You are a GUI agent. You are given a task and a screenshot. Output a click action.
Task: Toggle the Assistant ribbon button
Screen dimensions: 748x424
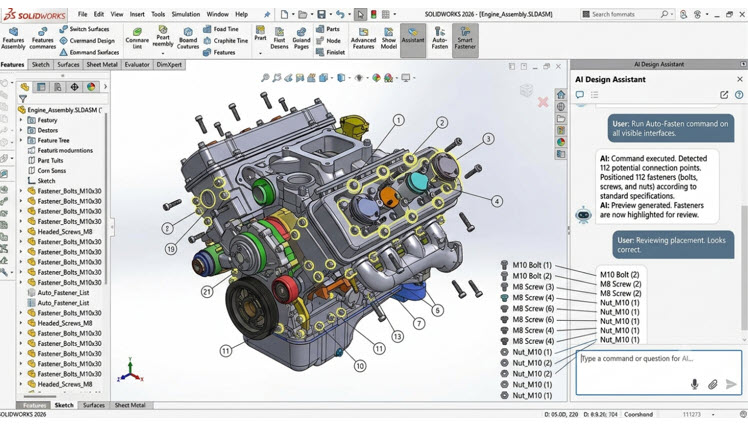[x=413, y=40]
